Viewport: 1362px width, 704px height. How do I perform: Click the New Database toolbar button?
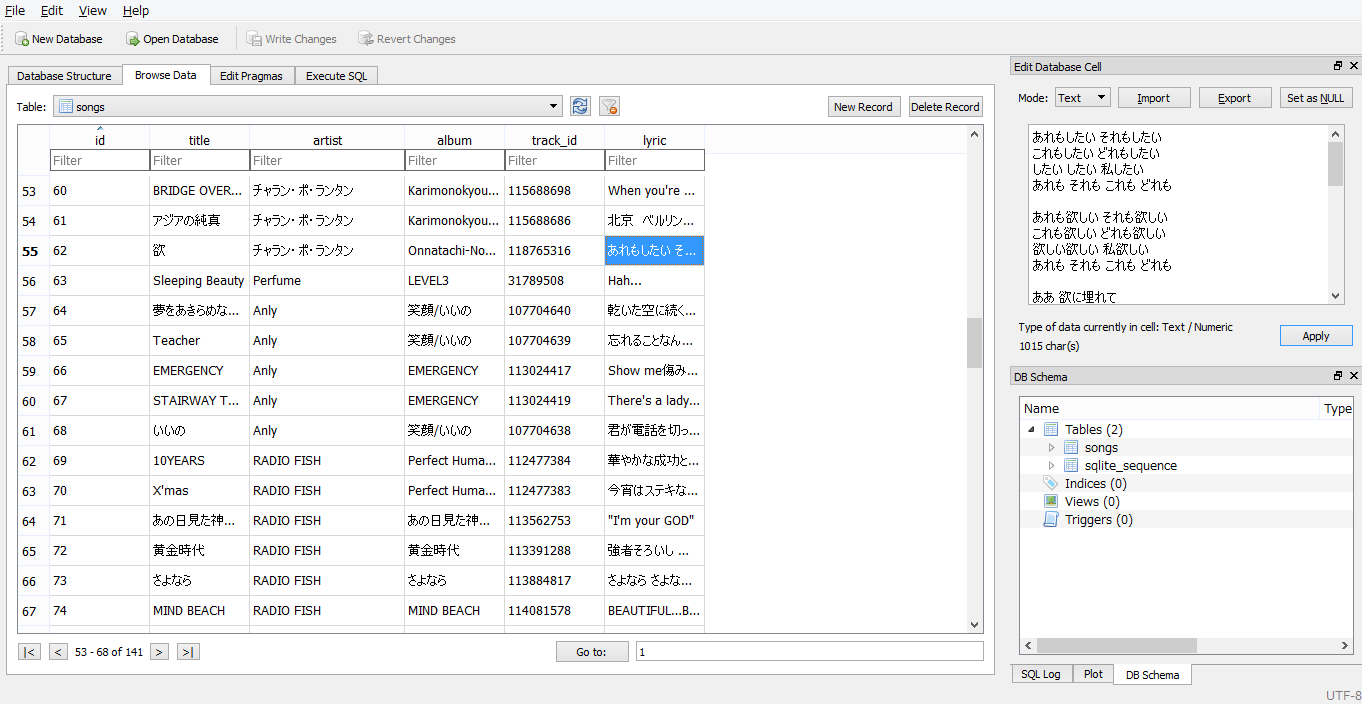point(58,39)
